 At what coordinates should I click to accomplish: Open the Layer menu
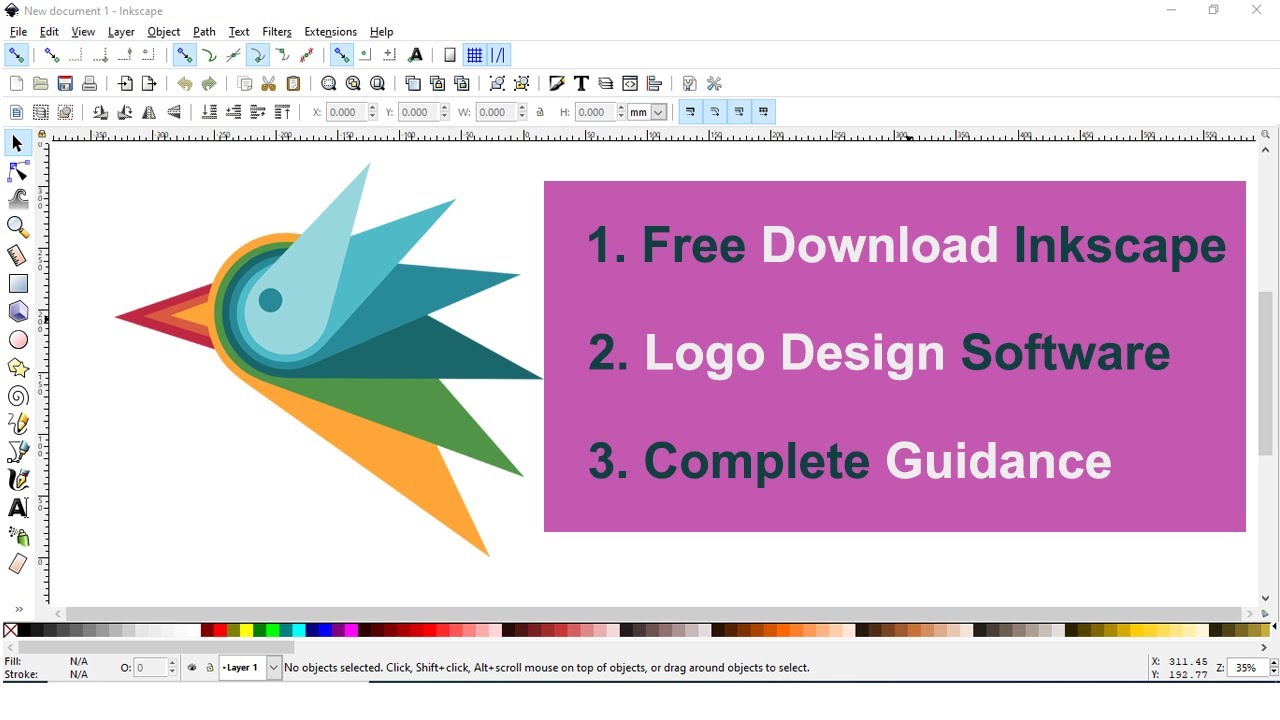coord(121,32)
